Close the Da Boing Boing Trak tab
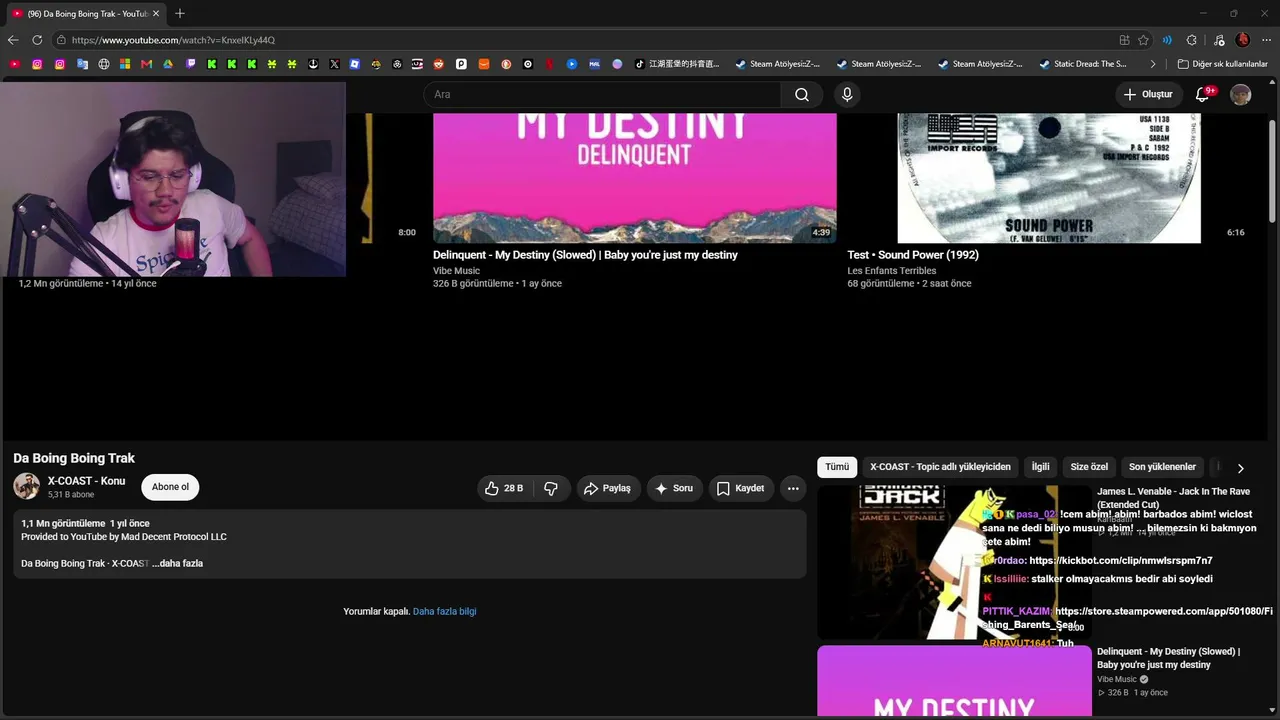The height and width of the screenshot is (720, 1280). click(x=156, y=14)
